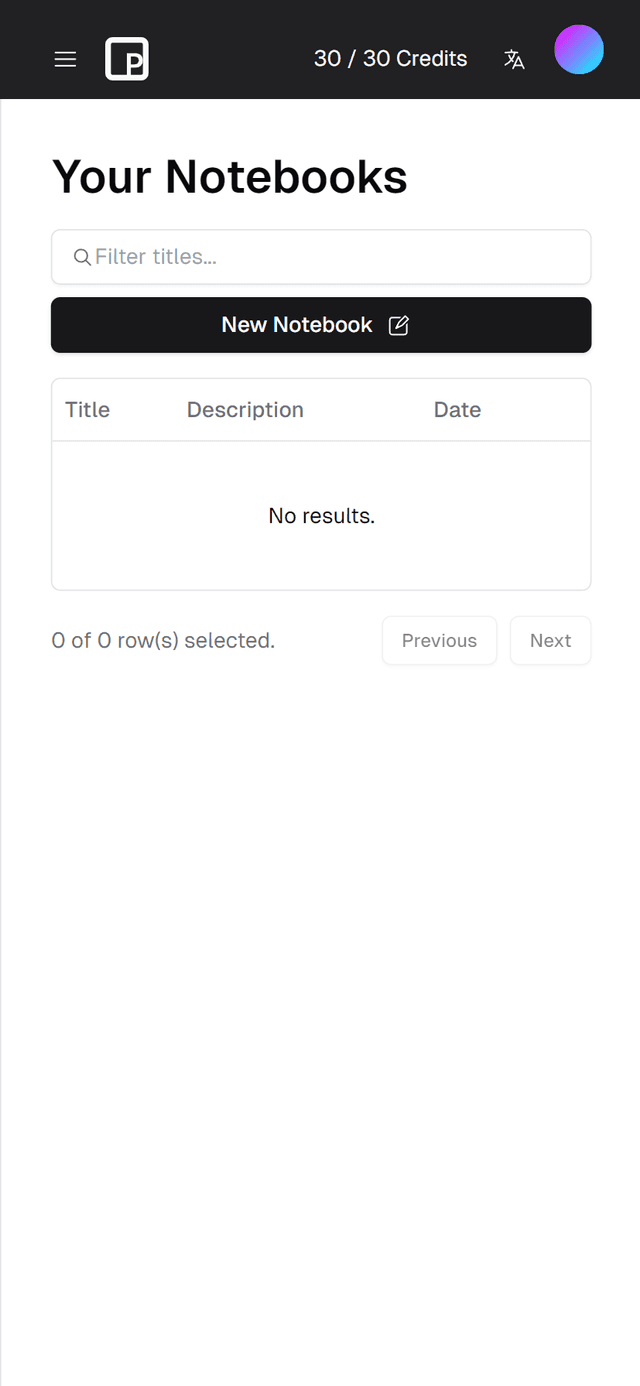
Task: Create a New Notebook
Action: tap(296, 325)
